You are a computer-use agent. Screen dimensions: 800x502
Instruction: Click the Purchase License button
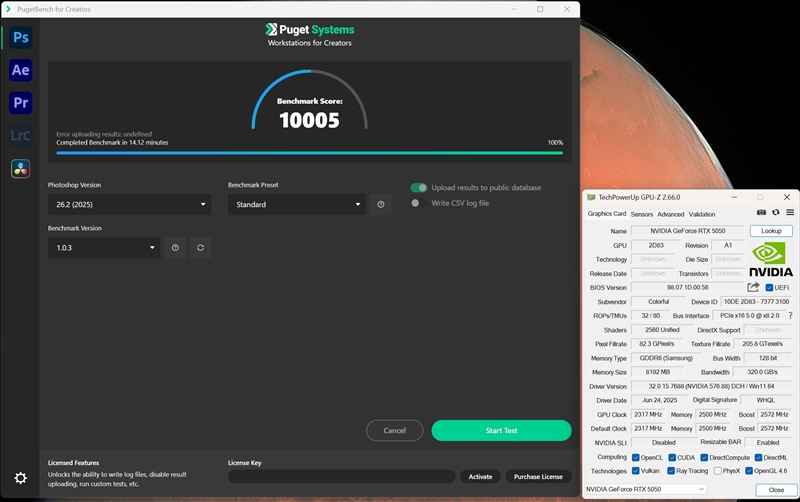(x=538, y=476)
